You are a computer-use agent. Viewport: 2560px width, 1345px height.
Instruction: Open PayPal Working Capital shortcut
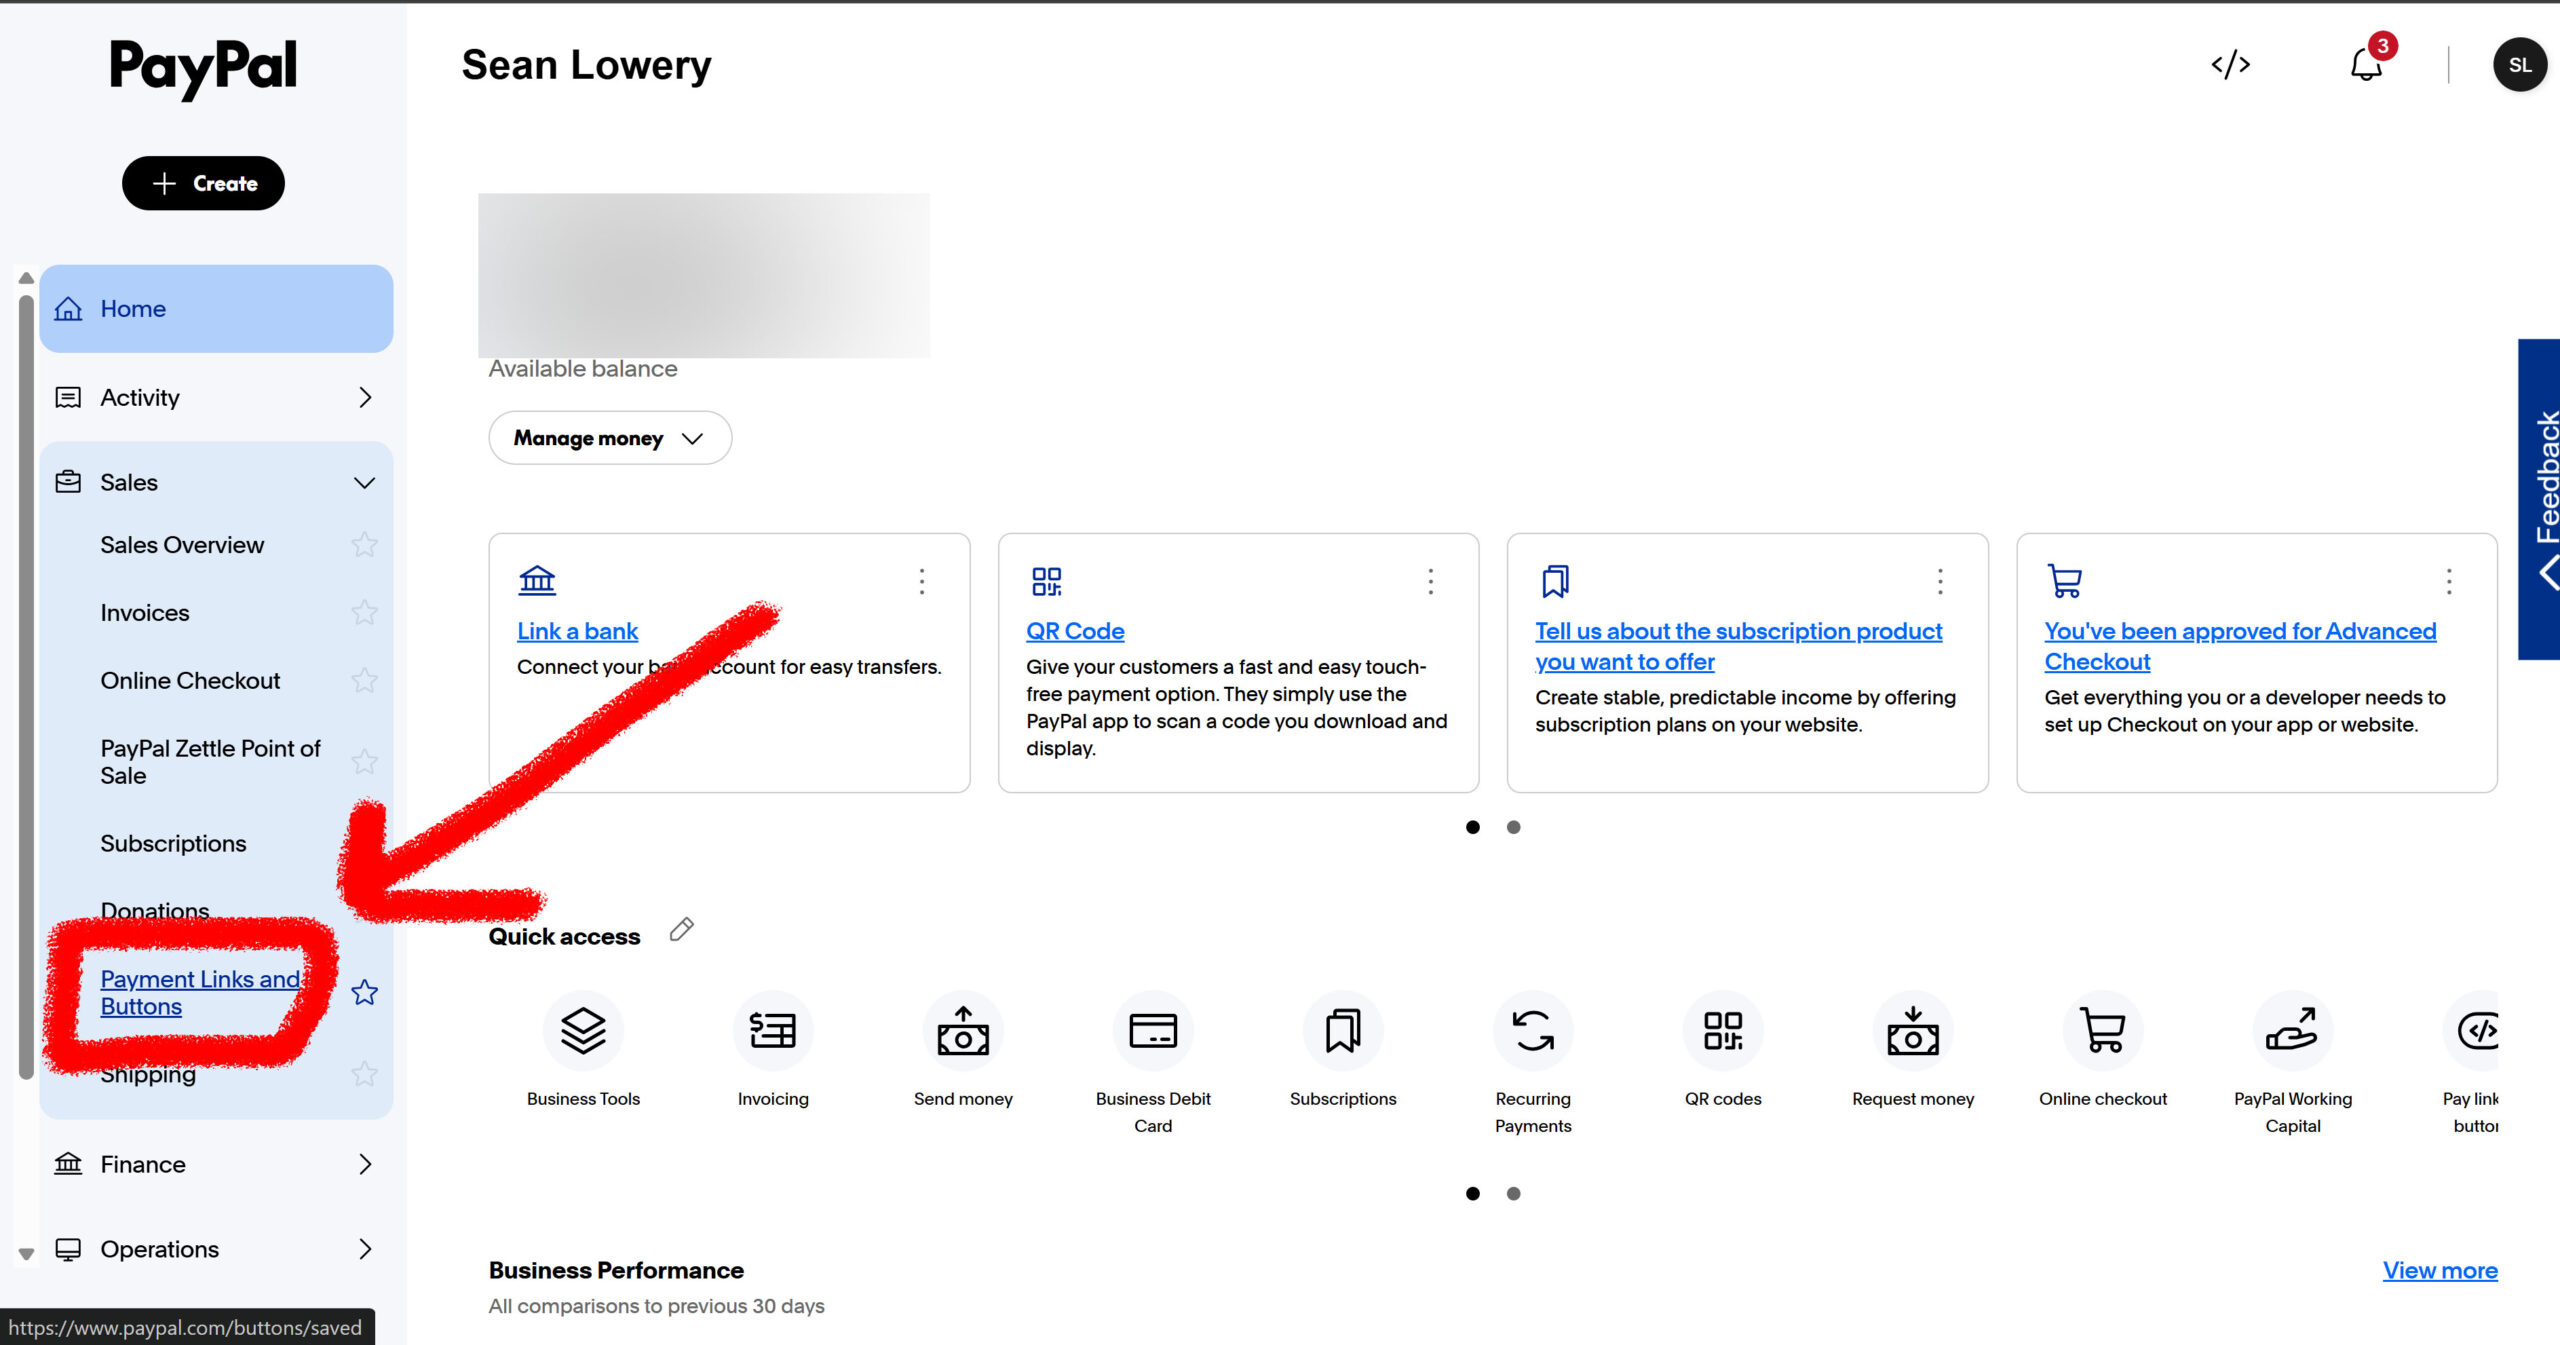pos(2292,1031)
